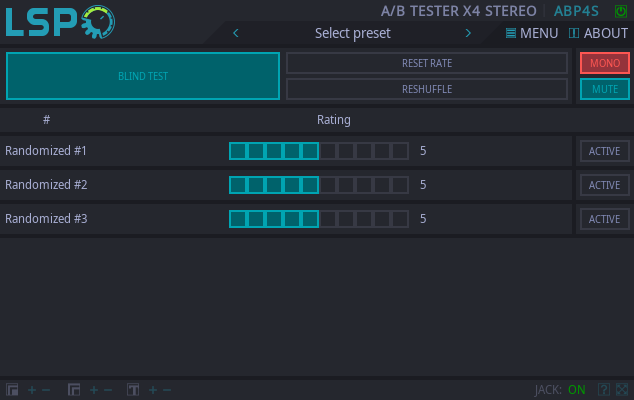Click the A/B TESTER X4 STEREO title

(459, 11)
